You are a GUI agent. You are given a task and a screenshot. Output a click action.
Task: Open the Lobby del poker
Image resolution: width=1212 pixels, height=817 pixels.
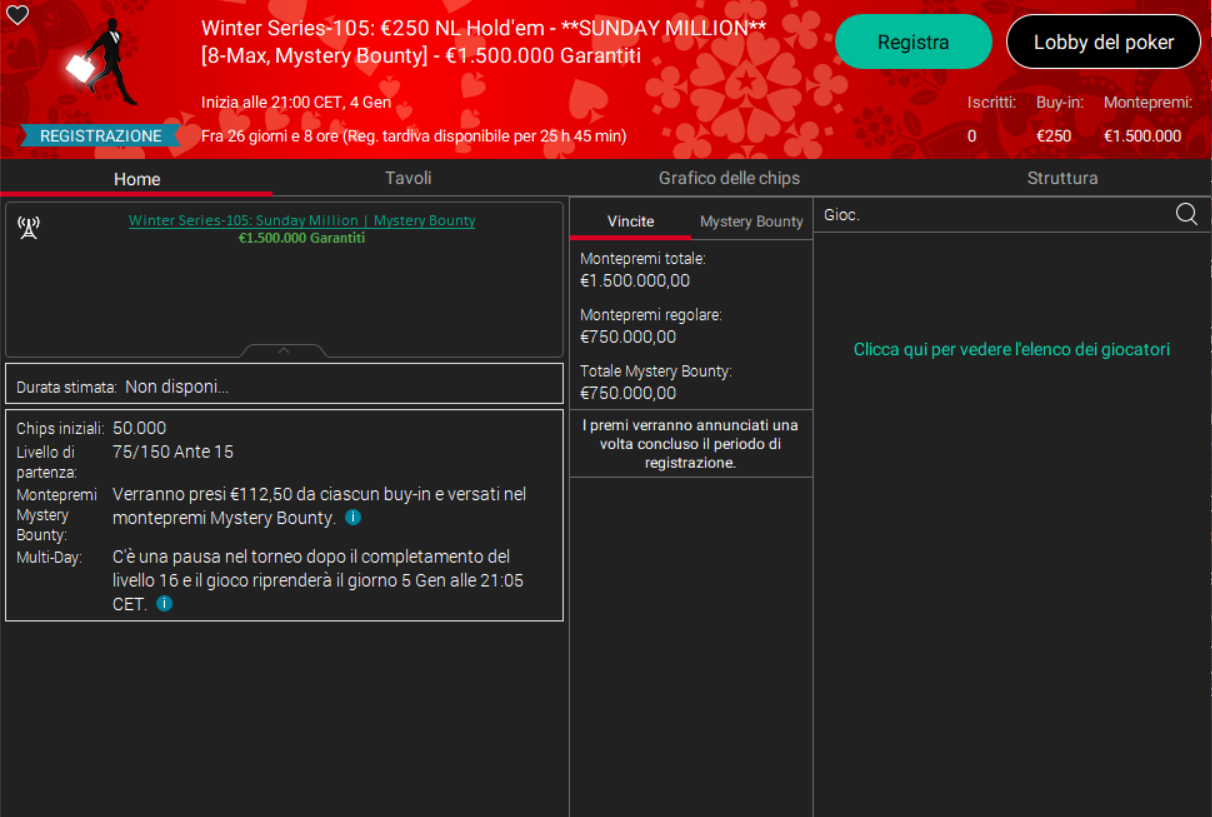coord(1103,42)
